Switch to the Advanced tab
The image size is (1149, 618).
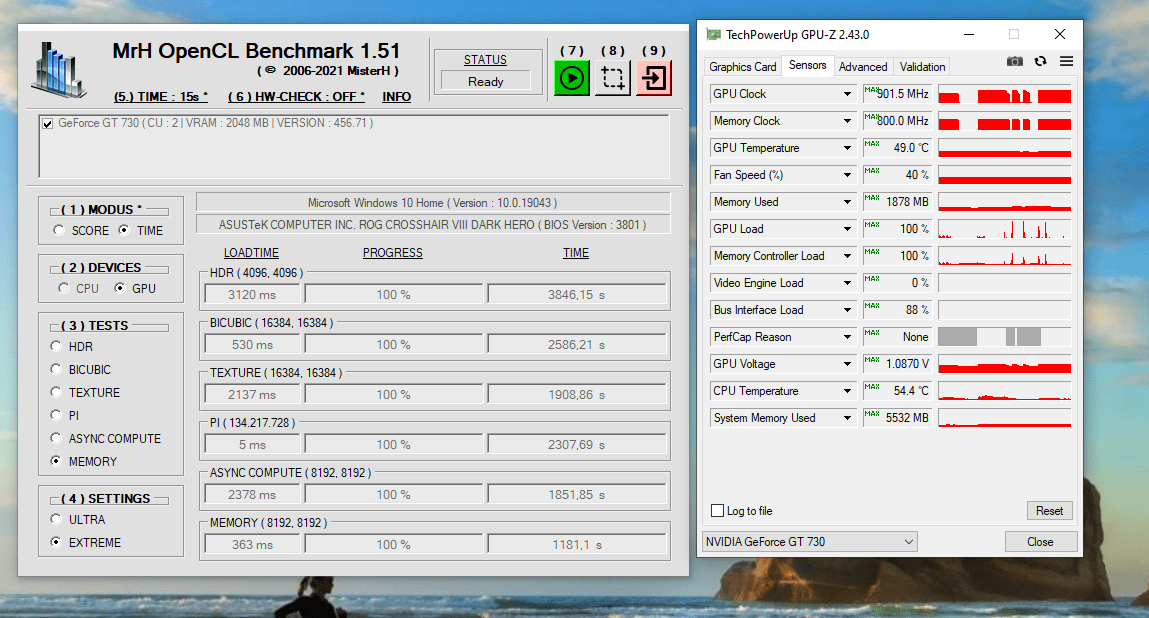point(862,67)
